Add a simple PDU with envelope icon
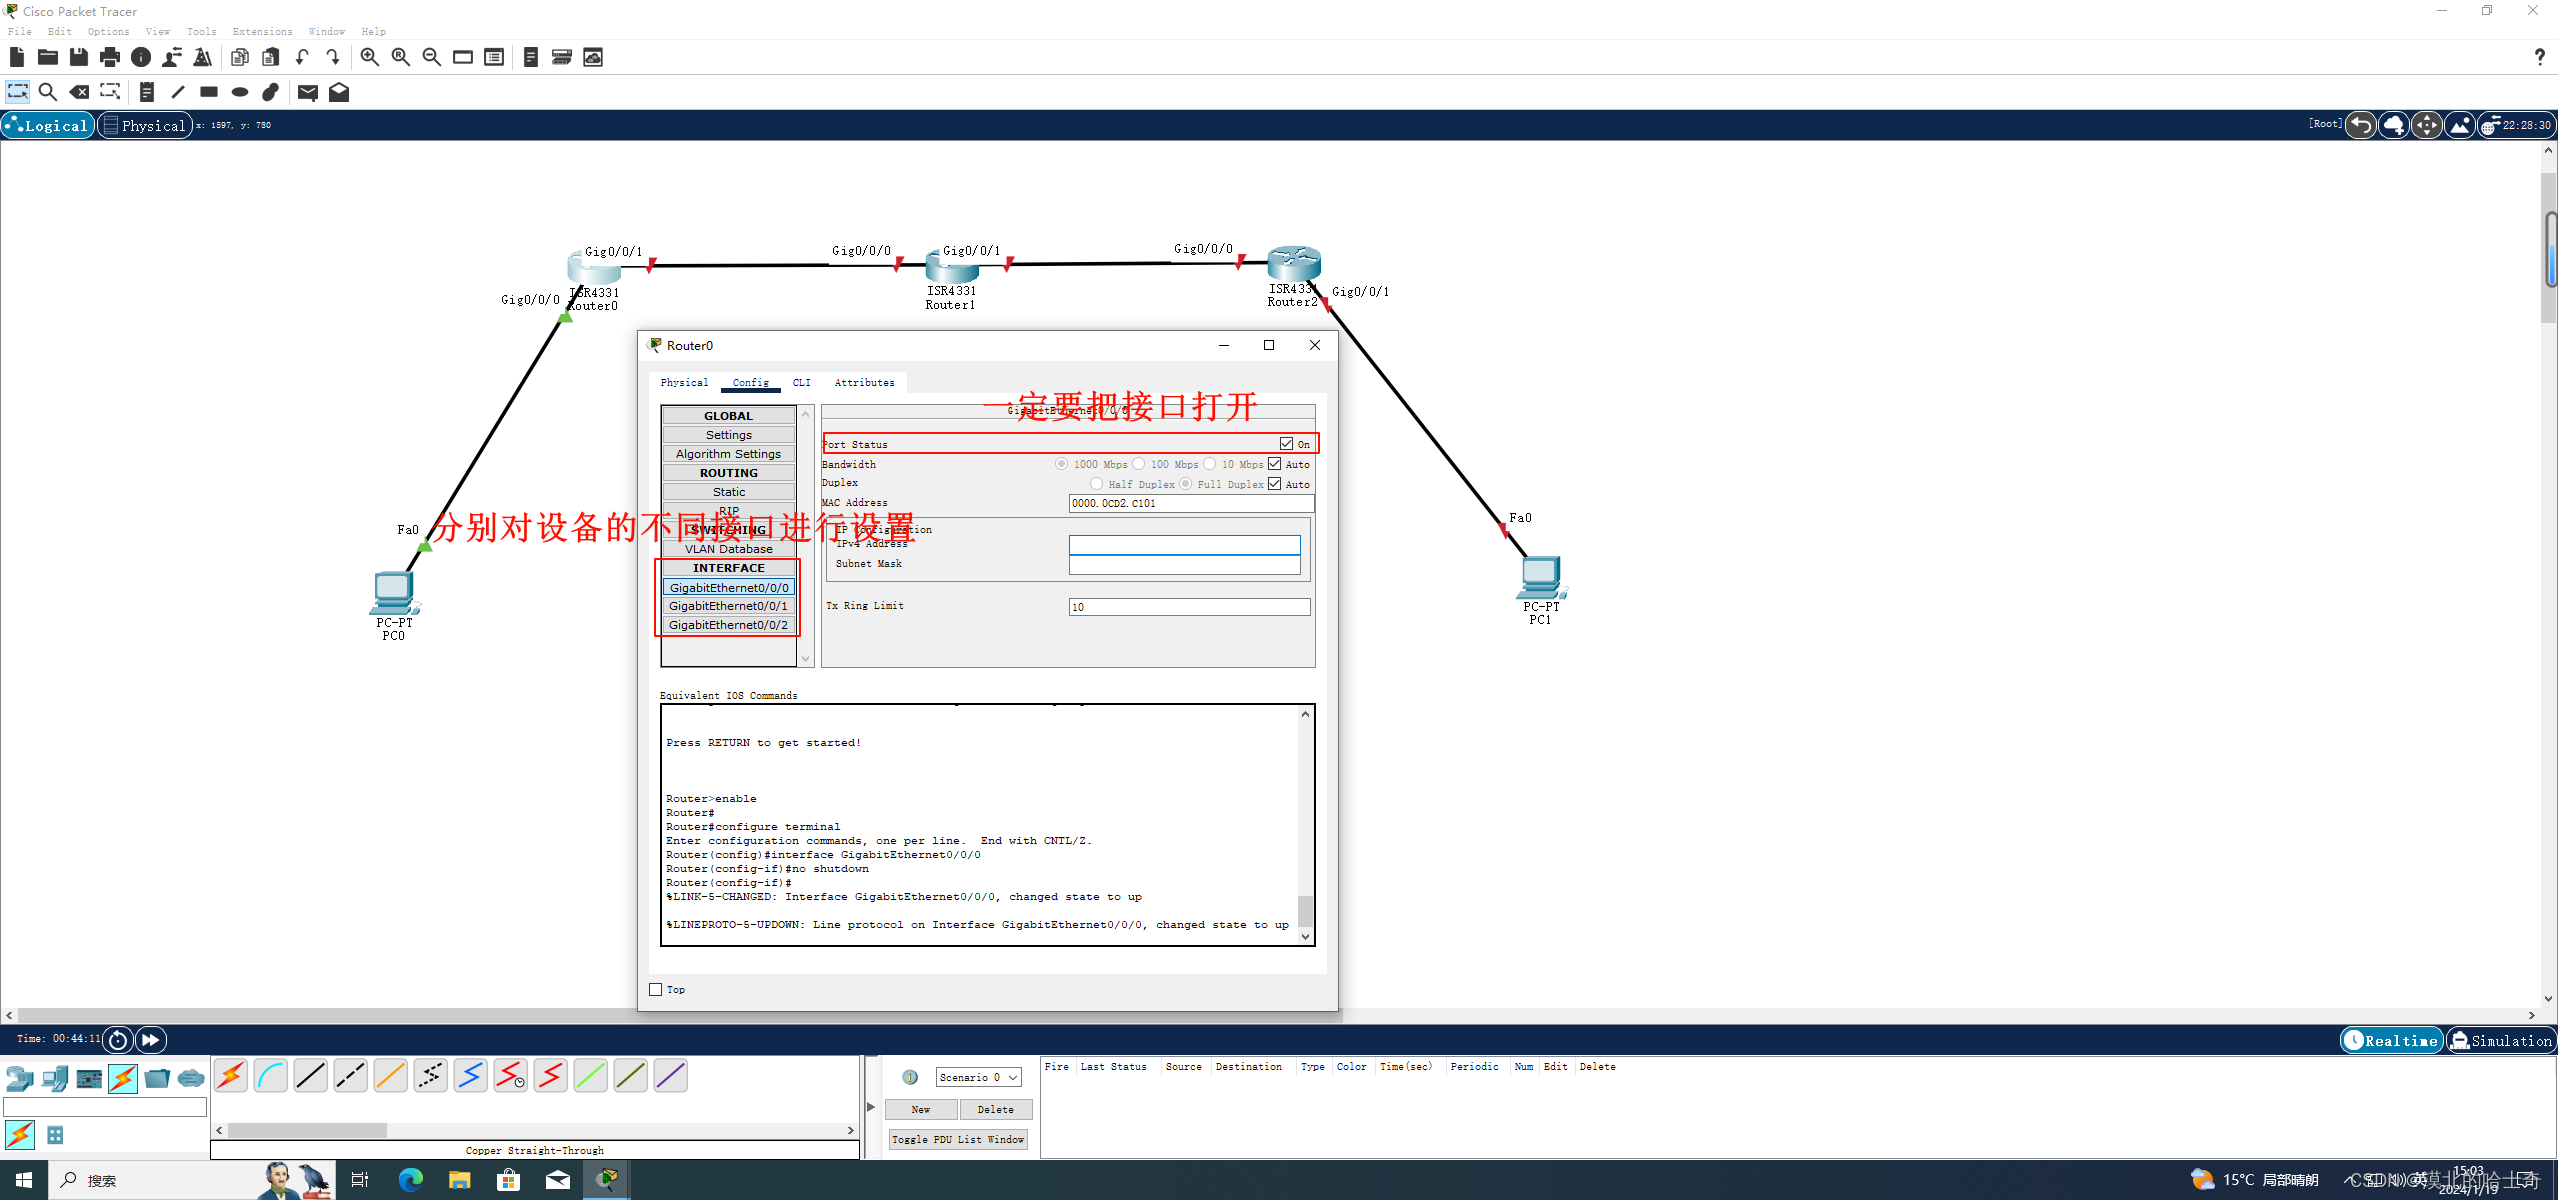This screenshot has height=1200, width=2558. 308,92
